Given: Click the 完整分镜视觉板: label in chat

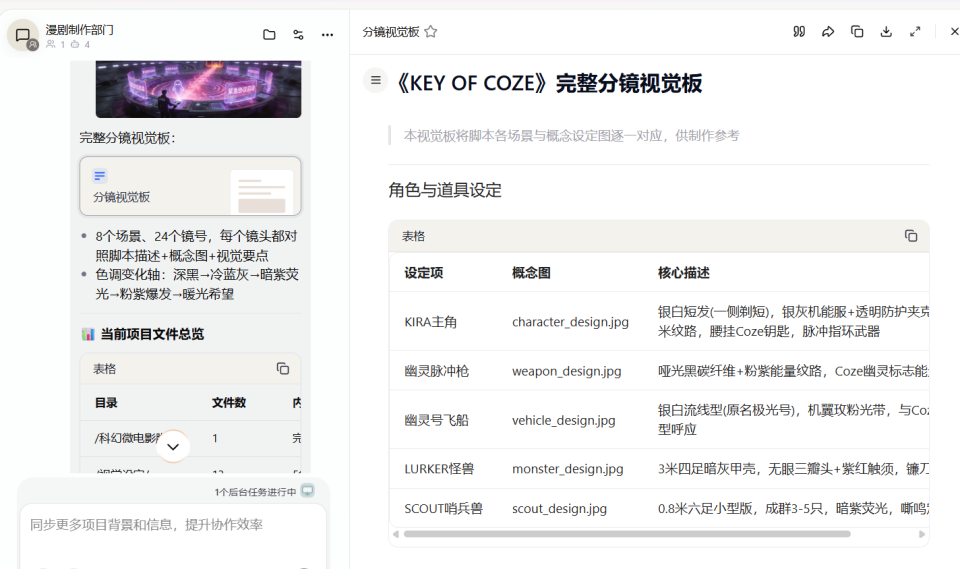Looking at the screenshot, I should coord(127,138).
